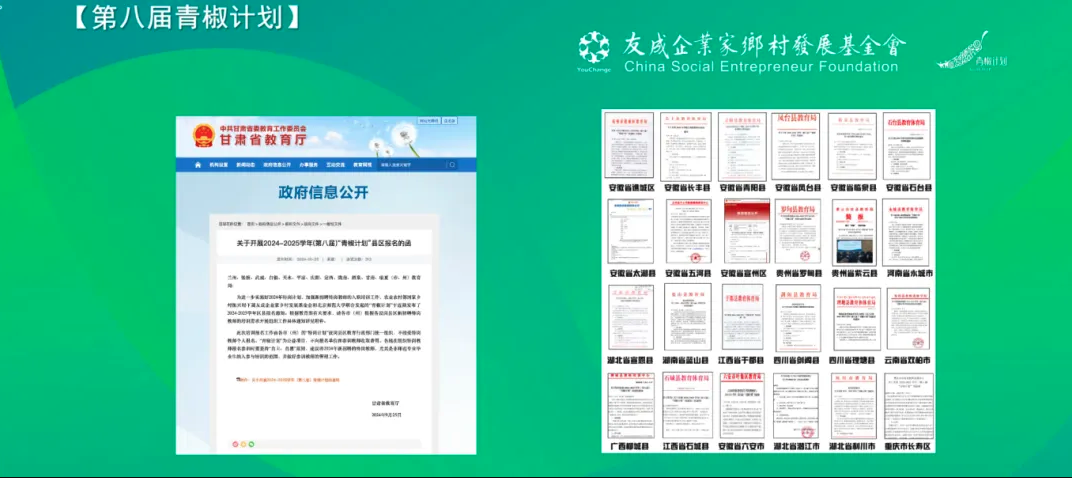Viewport: 1072px width, 478px height.
Task: Open the 安徽省青阳县 document thumbnail
Action: click(742, 146)
